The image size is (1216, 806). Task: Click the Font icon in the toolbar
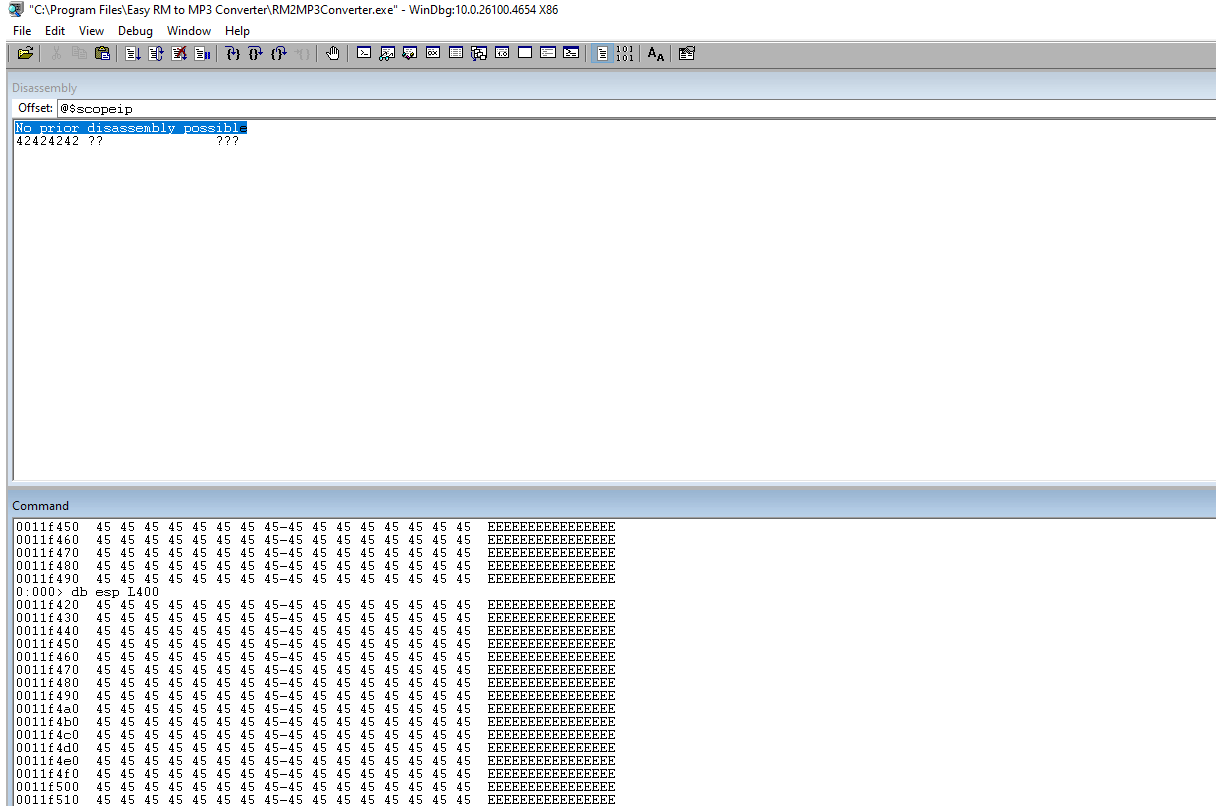(656, 54)
